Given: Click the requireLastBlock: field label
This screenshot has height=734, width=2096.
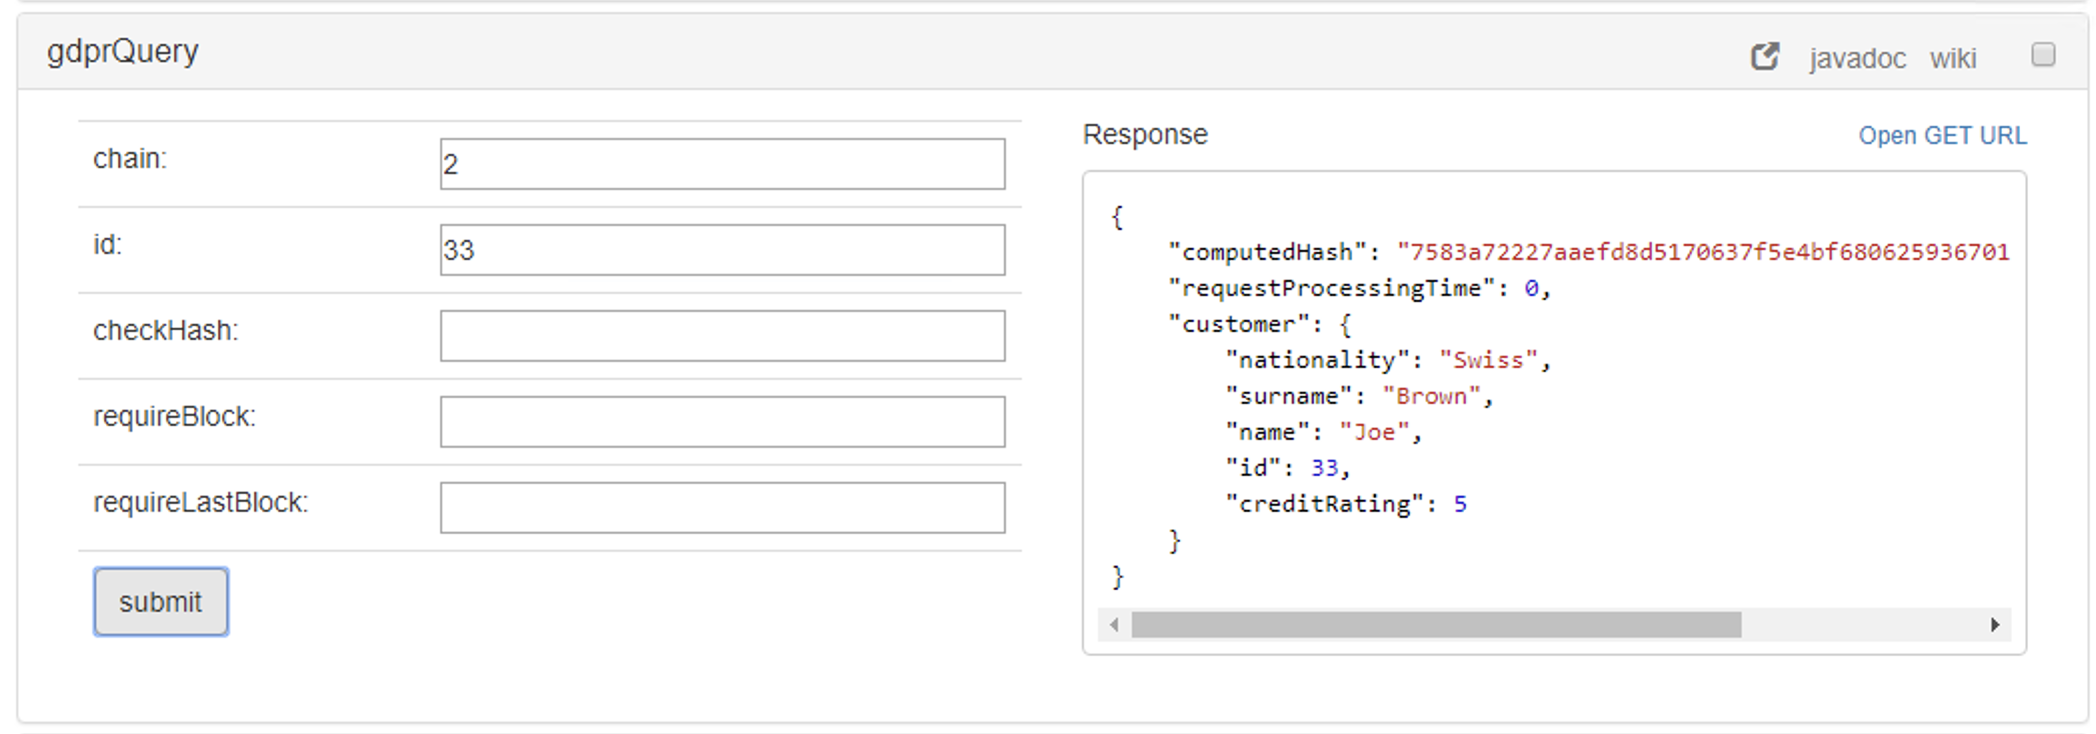Looking at the screenshot, I should click(x=201, y=503).
